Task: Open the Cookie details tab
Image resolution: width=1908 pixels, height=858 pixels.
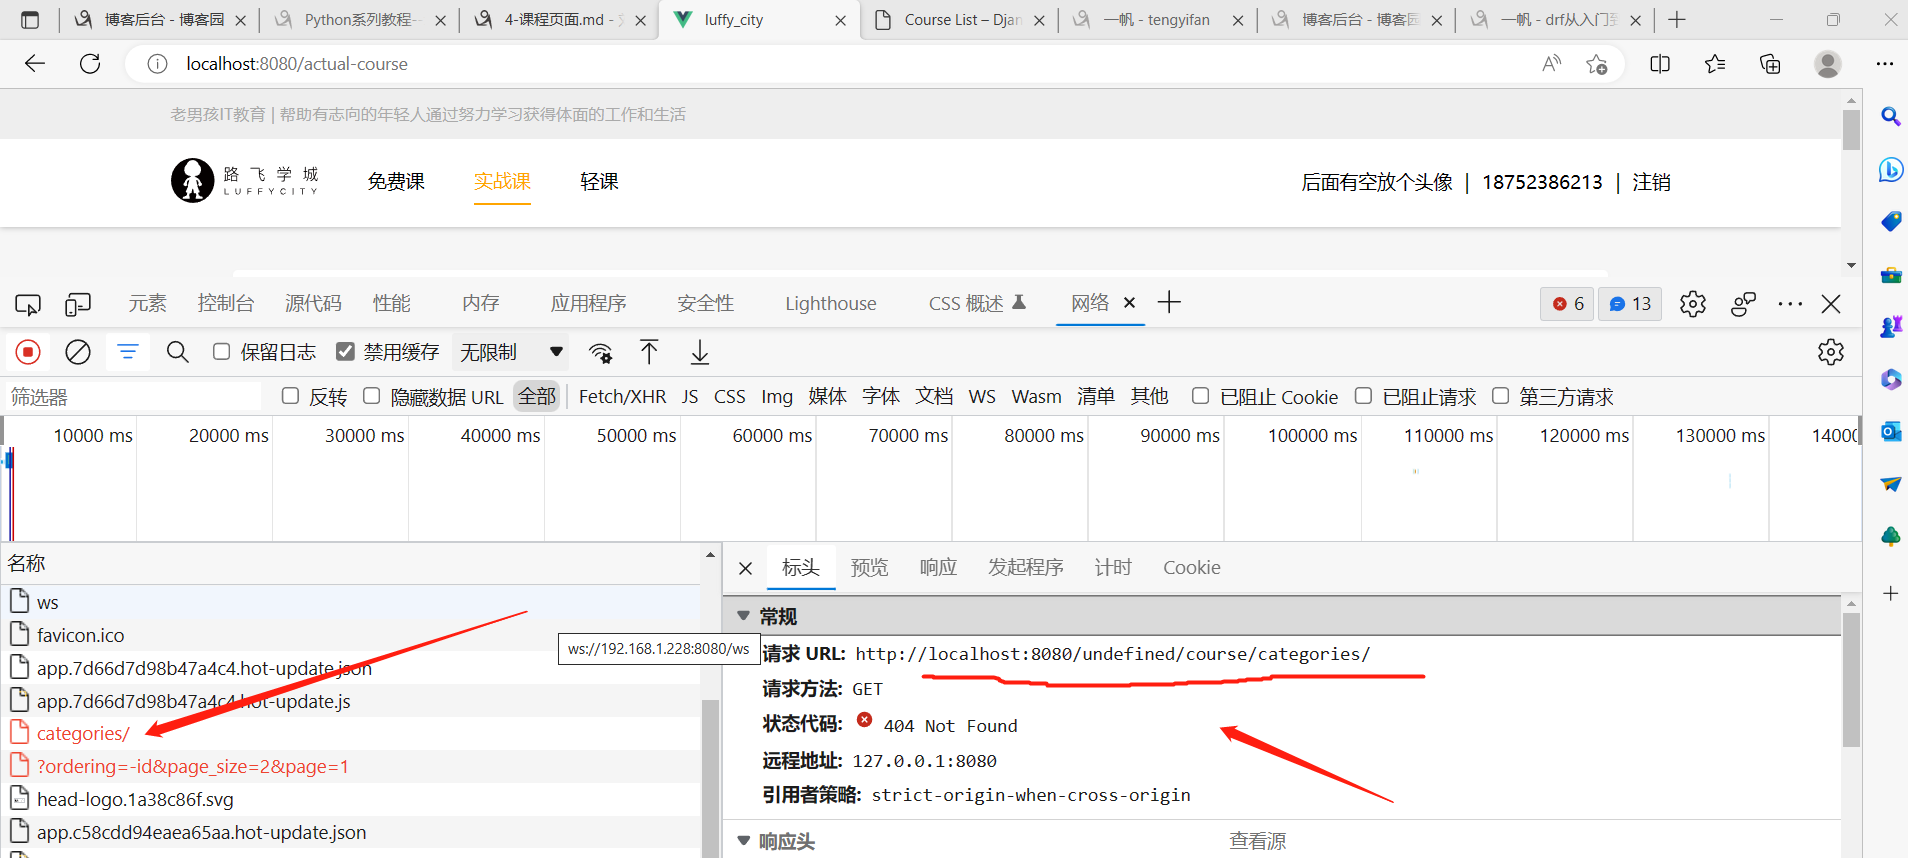Action: coord(1191,567)
